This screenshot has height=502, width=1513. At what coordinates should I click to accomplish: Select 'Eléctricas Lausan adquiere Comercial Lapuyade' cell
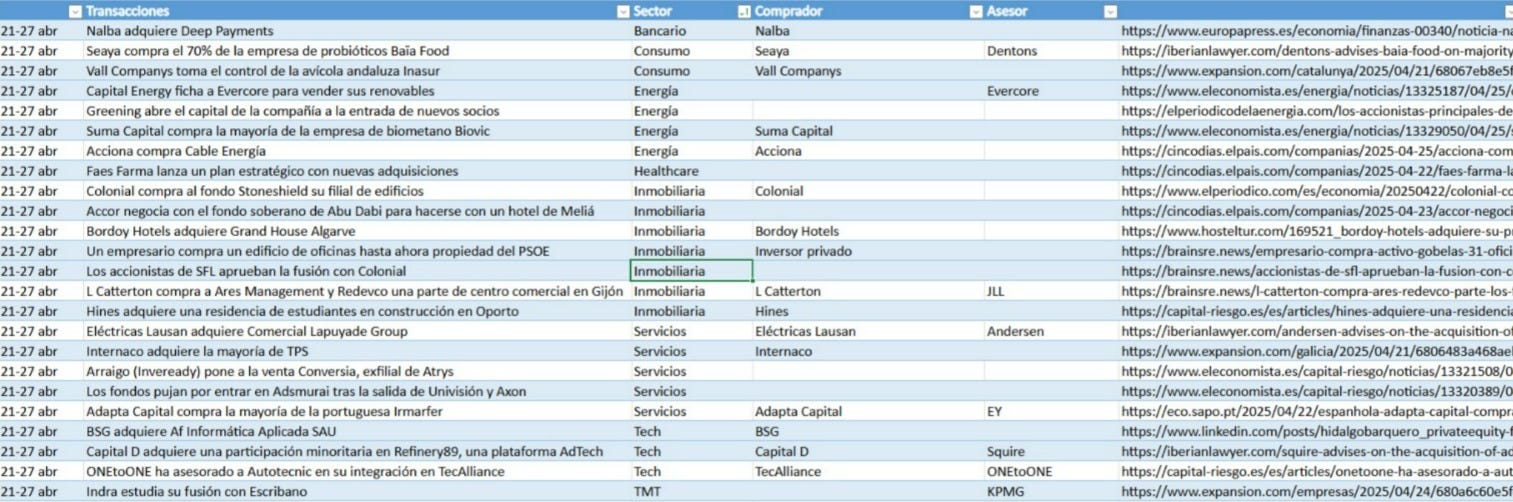point(357,331)
